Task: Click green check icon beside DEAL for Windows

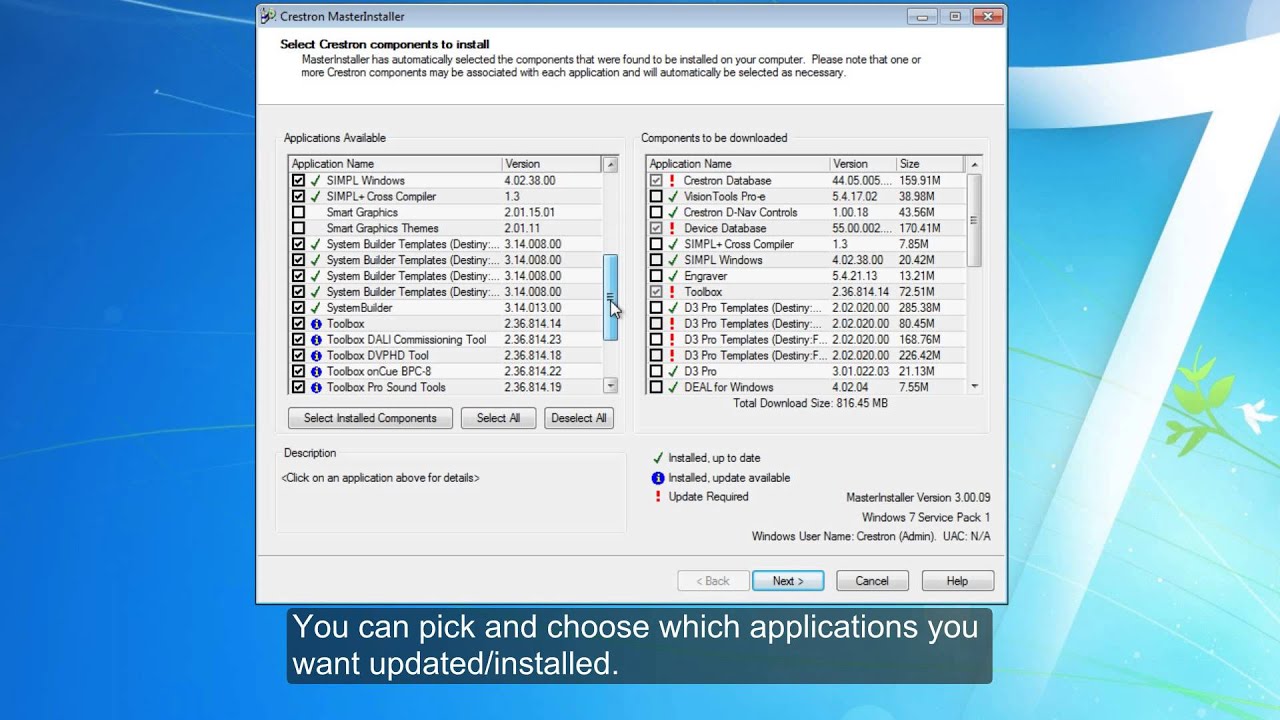Action: 673,388
